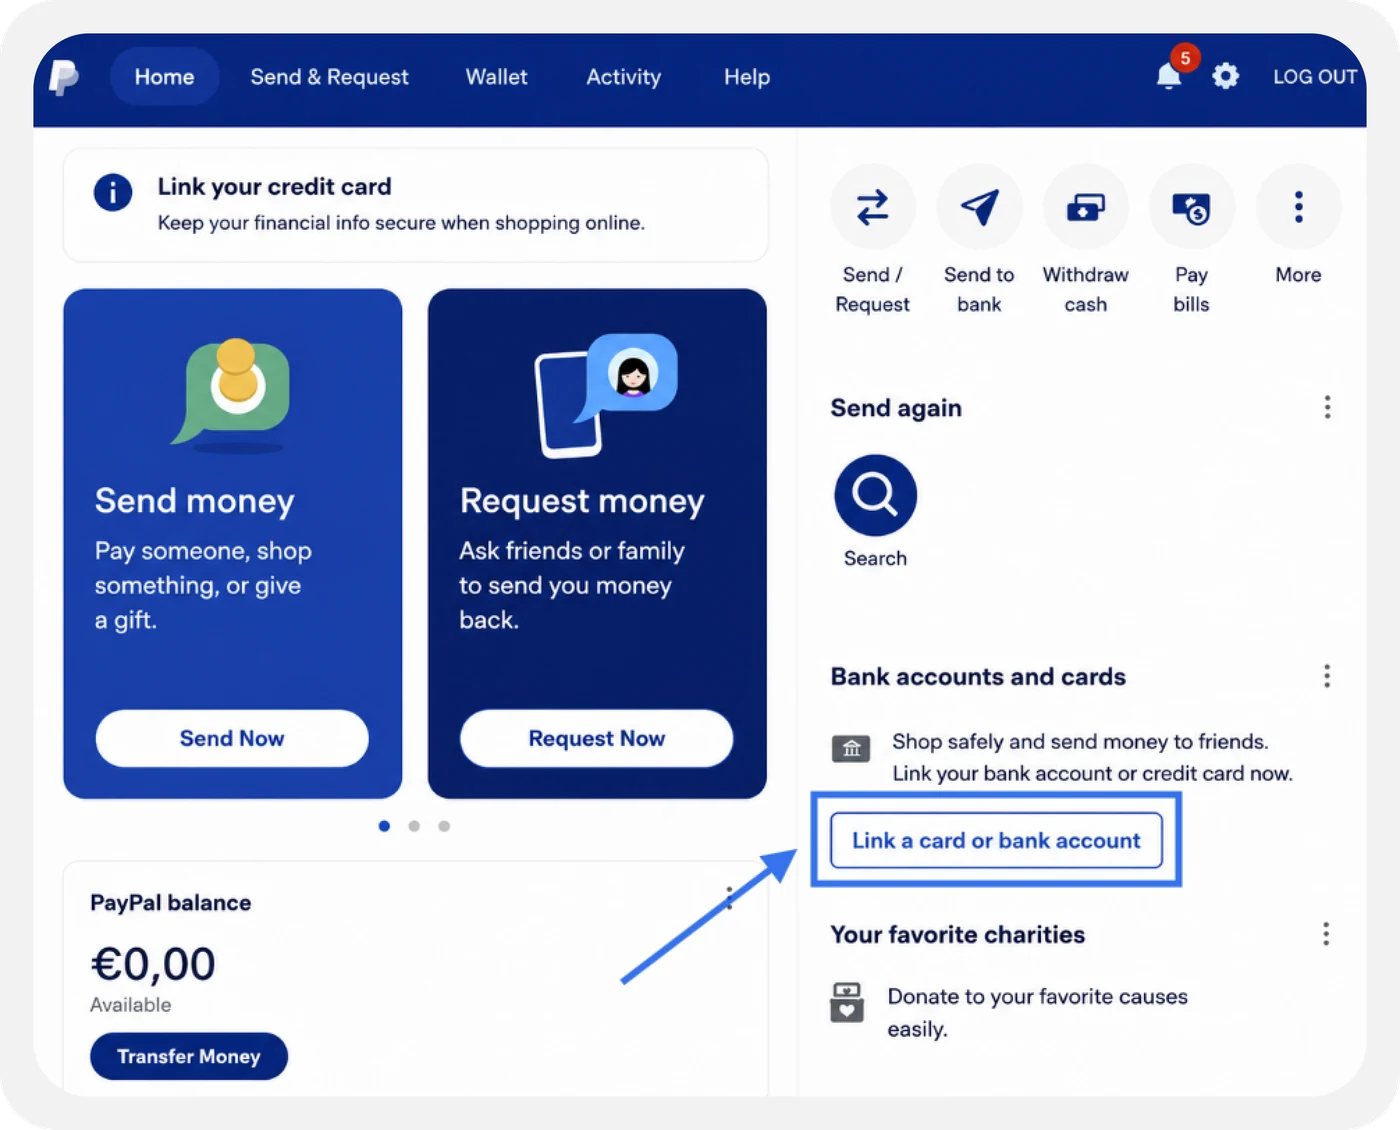Click the Bank accounts and cards heading
This screenshot has width=1400, height=1130.
pyautogui.click(x=978, y=677)
